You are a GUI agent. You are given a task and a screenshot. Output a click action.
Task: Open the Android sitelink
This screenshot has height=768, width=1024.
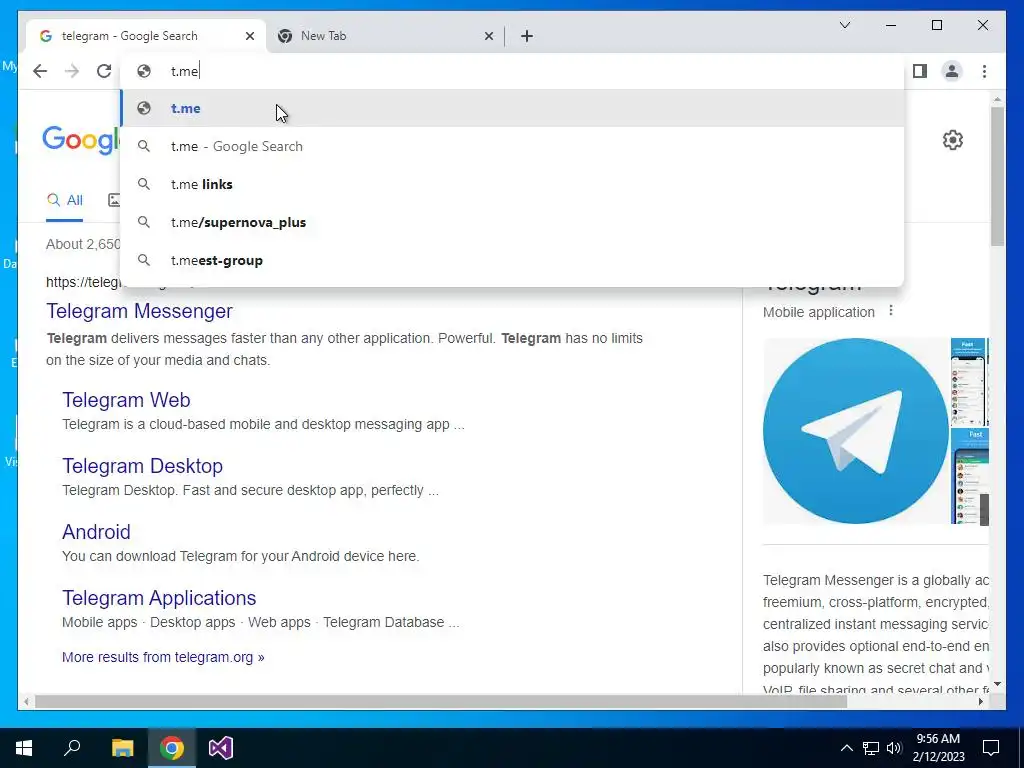[96, 532]
